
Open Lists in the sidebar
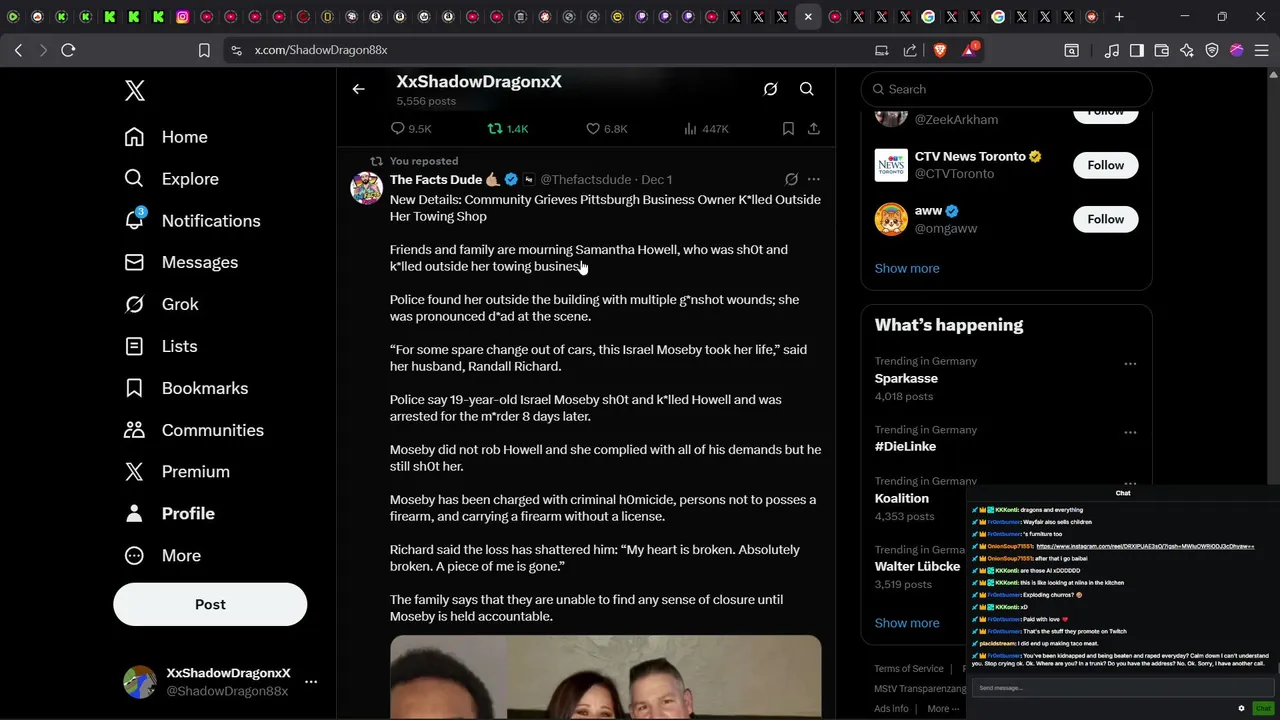coord(160,346)
